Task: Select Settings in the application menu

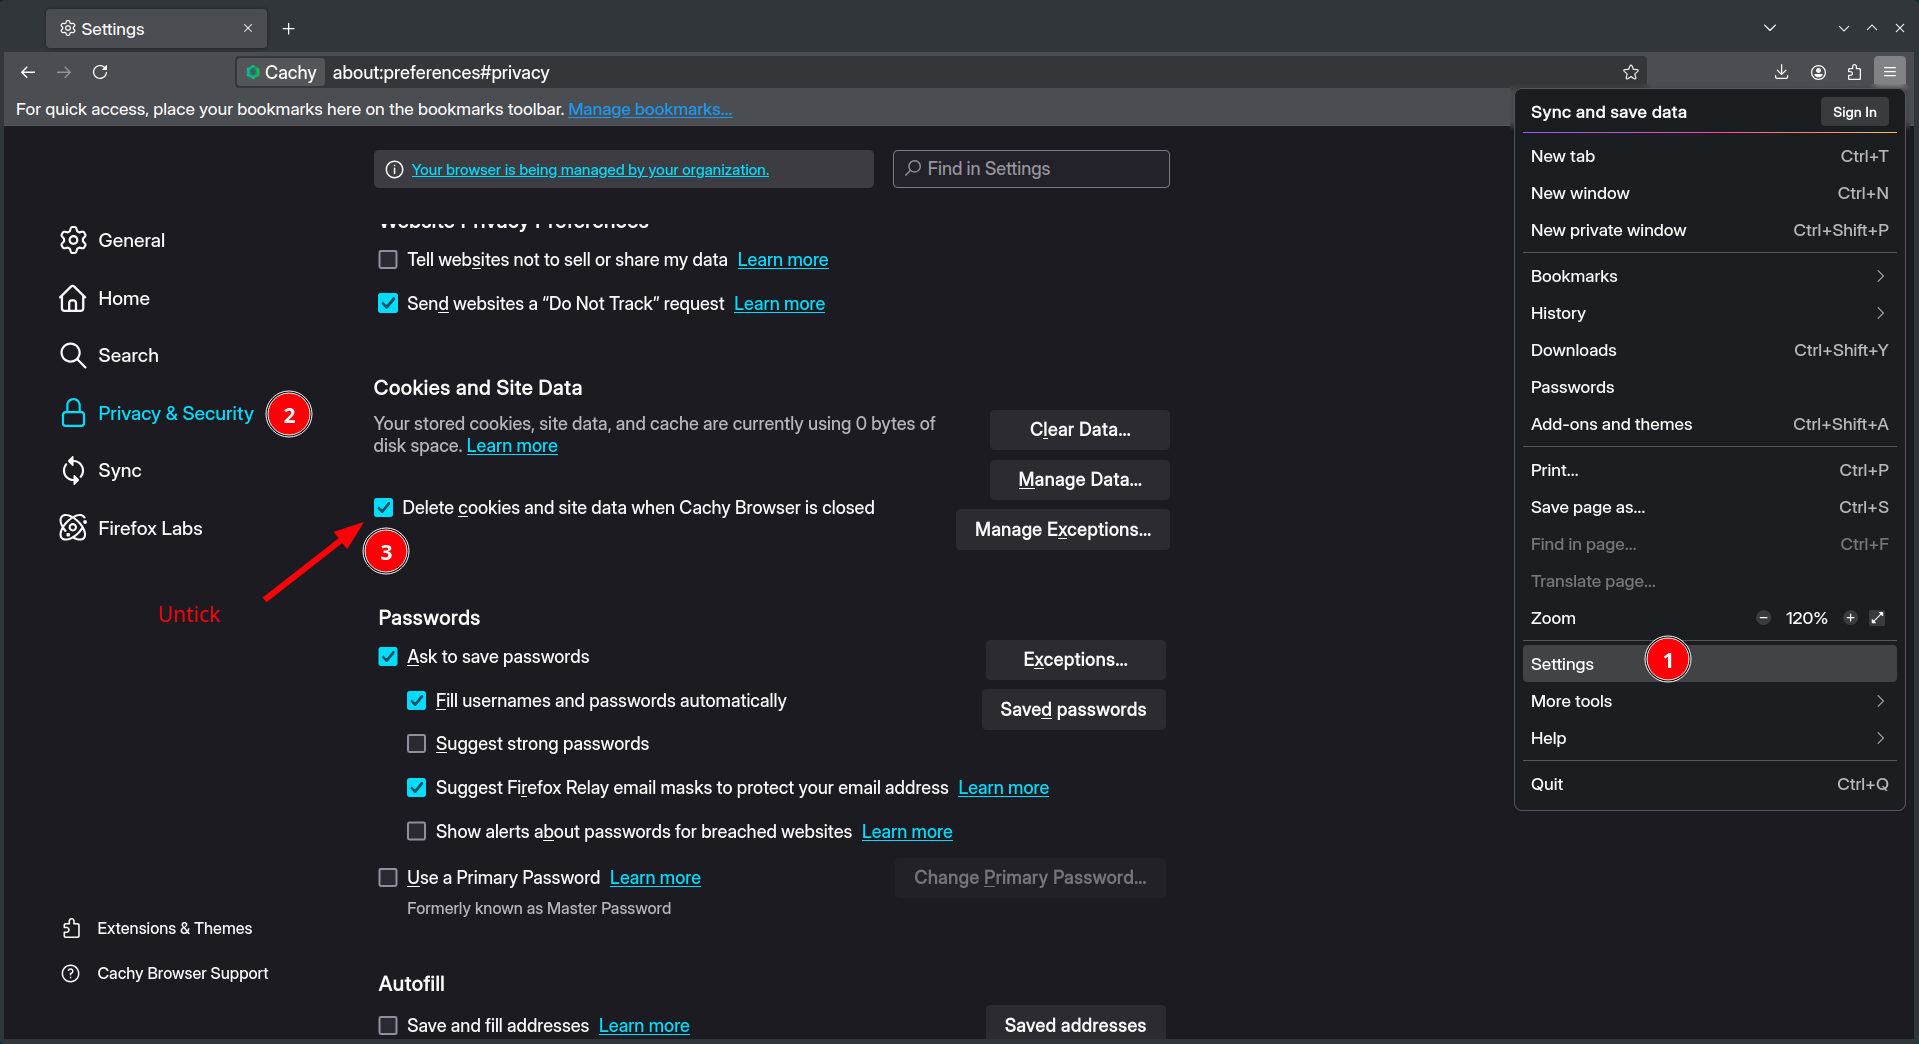Action: 1562,664
